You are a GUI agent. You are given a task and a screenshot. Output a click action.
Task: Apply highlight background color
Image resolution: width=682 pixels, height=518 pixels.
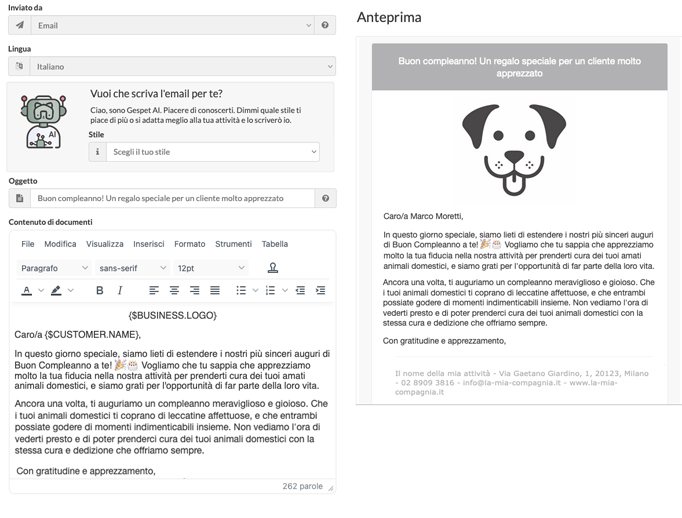56,291
